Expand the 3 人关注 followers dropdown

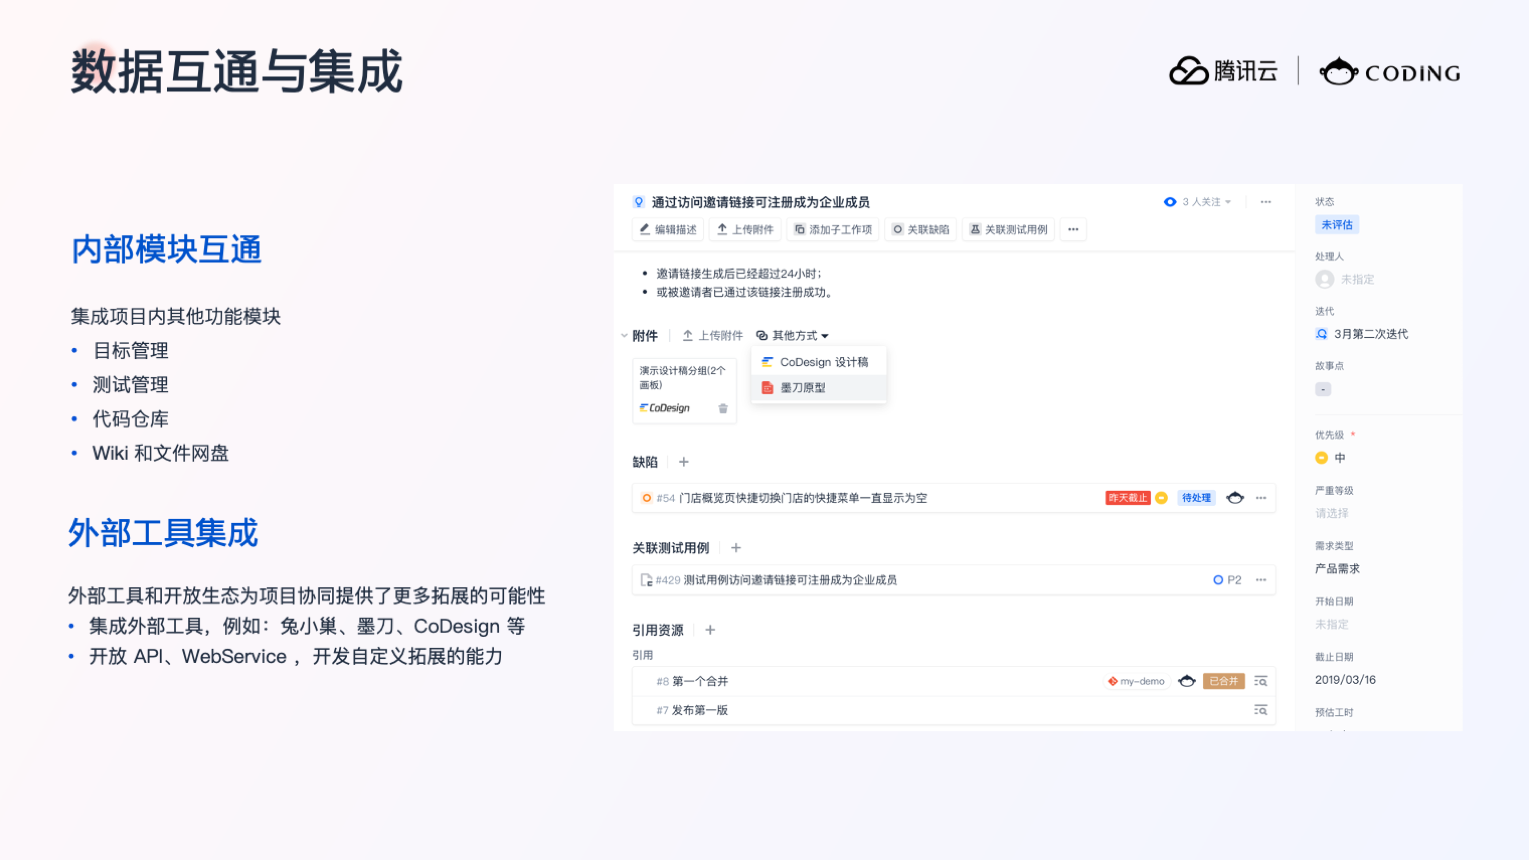coord(1207,202)
